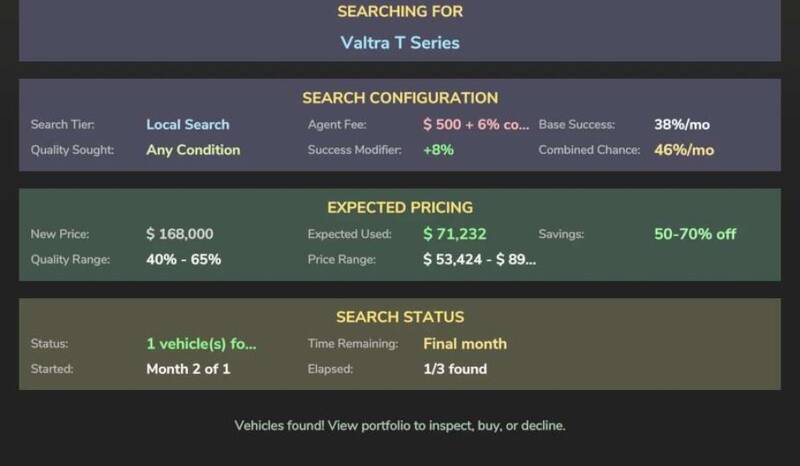
Task: Click the Vehicles found portfolio message
Action: click(399, 425)
